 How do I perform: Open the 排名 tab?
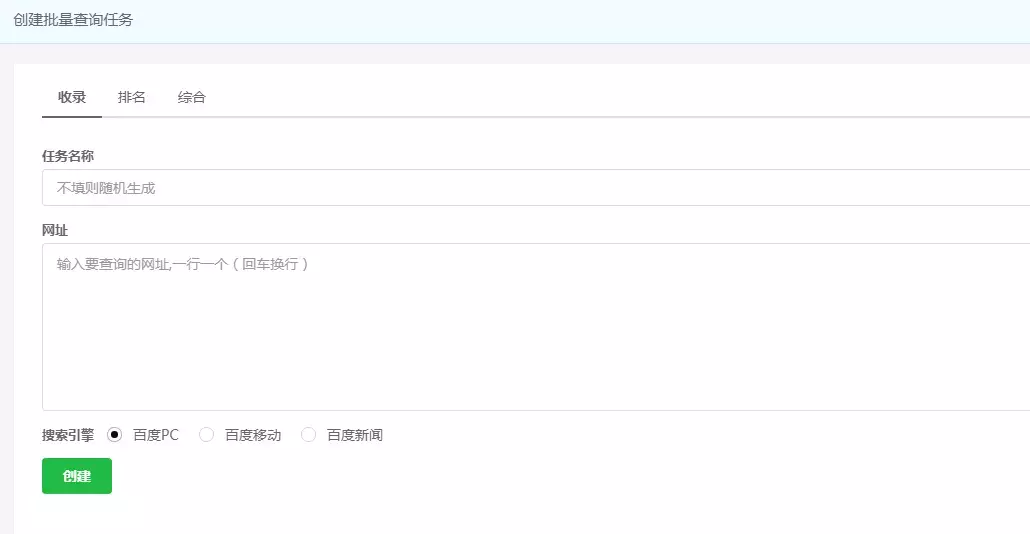[131, 97]
